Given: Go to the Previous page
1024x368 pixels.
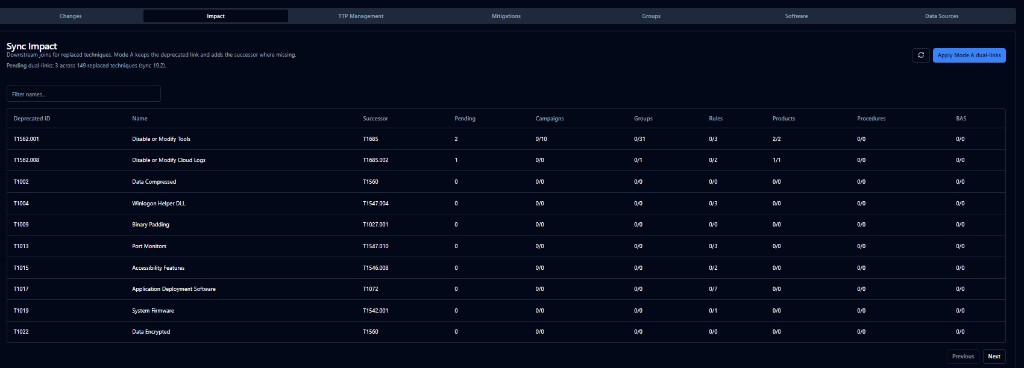Looking at the screenshot, I should click(963, 356).
